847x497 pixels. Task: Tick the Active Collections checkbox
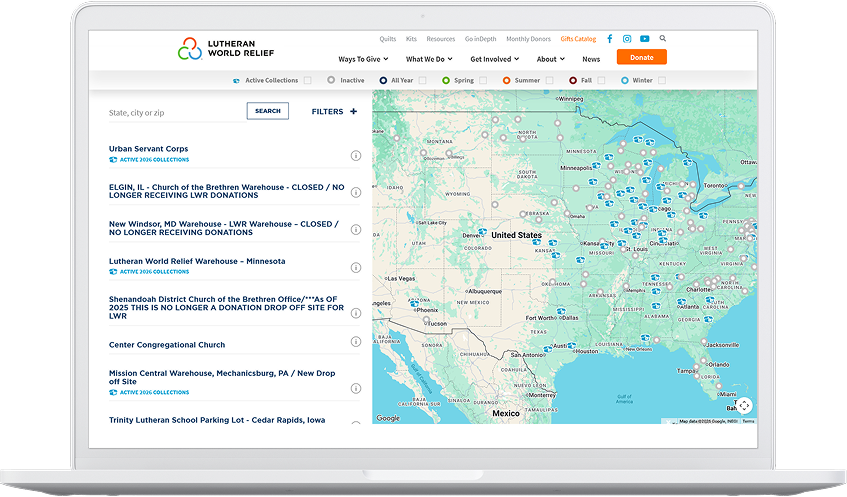[x=307, y=80]
